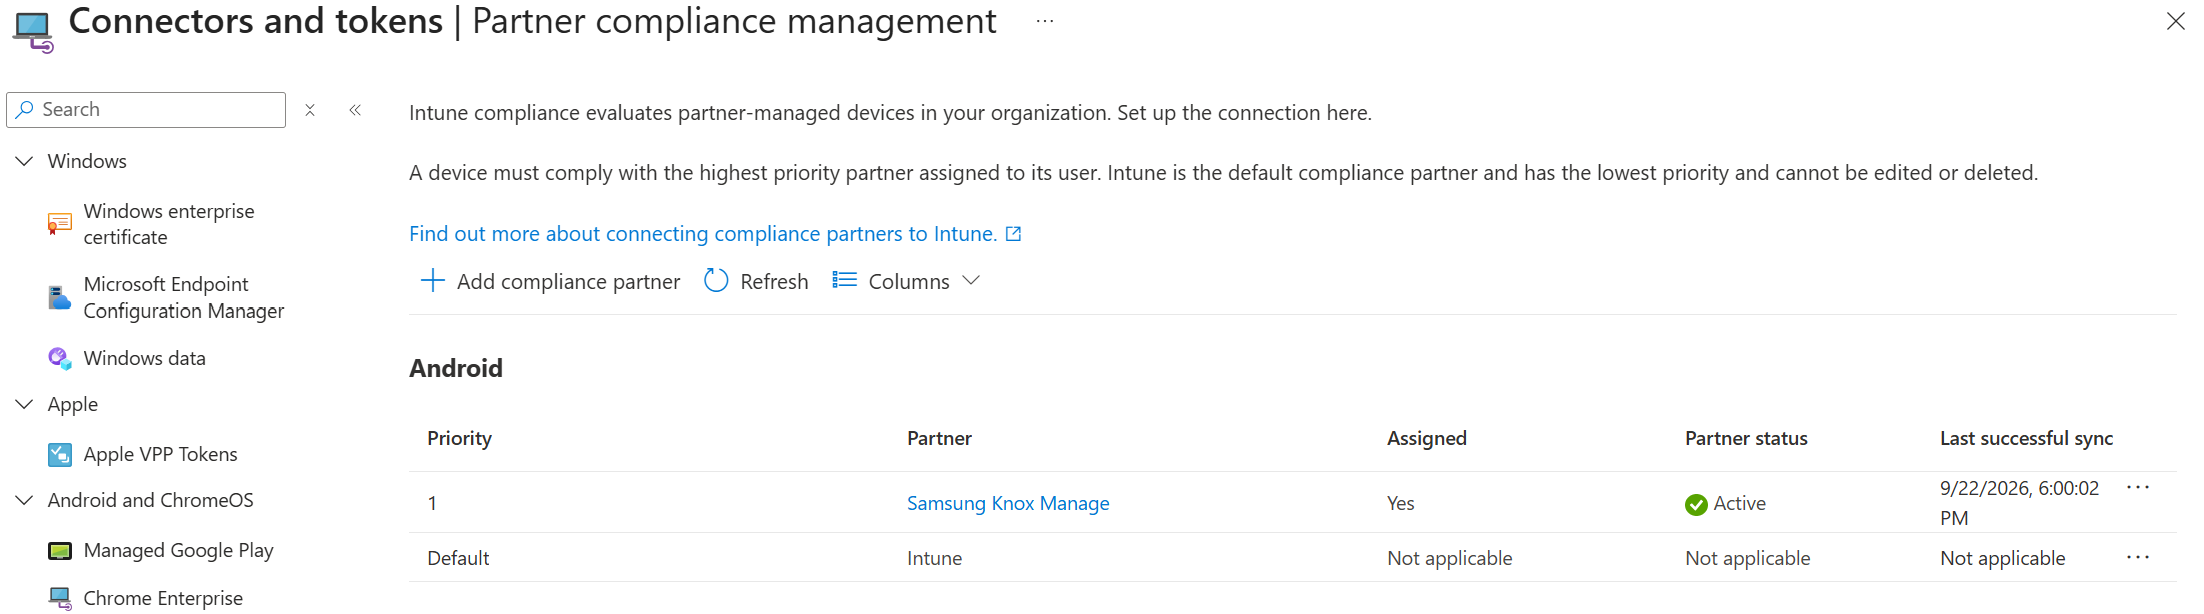
Task: Select the priority 1 cell
Action: [x=432, y=503]
